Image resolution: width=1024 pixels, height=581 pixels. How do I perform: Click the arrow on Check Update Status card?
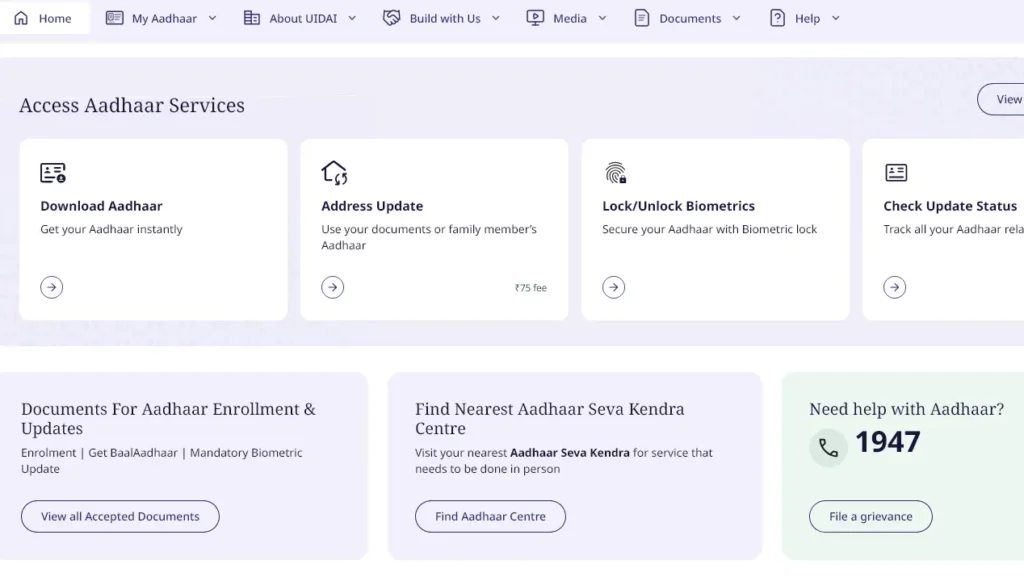point(895,287)
